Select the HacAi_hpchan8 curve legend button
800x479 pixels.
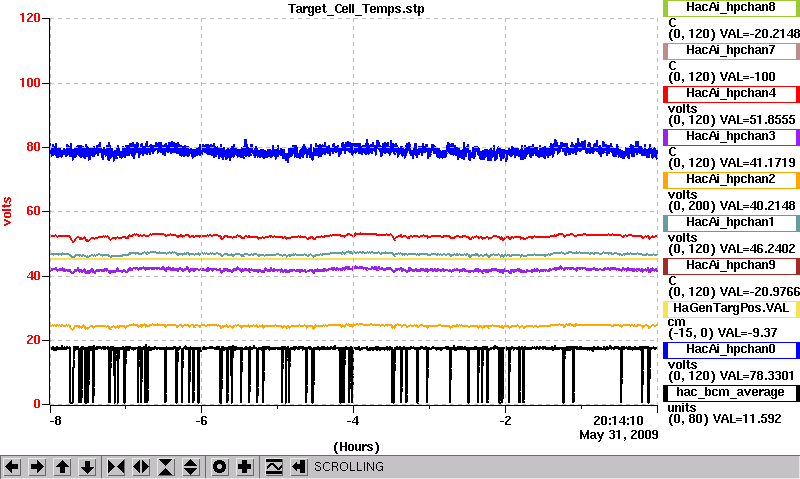click(x=731, y=8)
